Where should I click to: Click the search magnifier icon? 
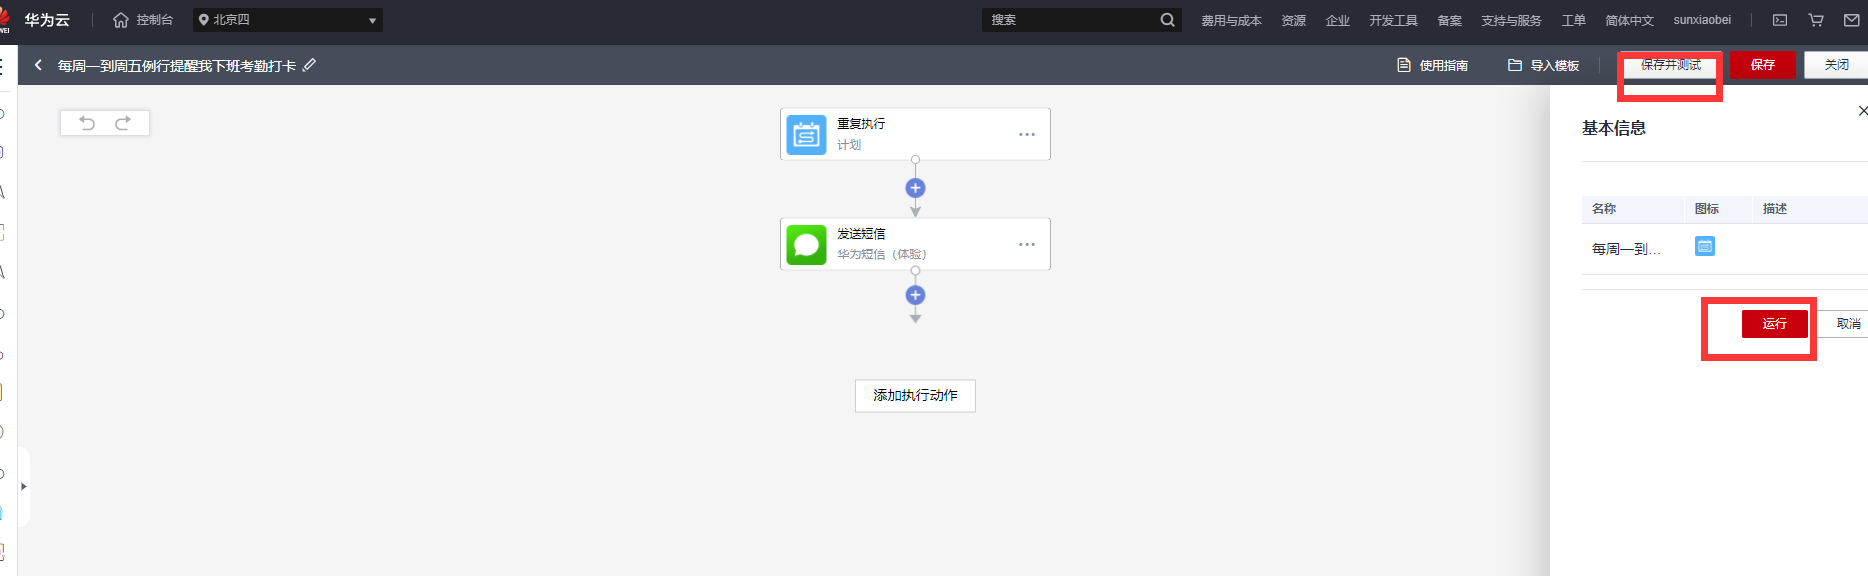pos(1167,20)
